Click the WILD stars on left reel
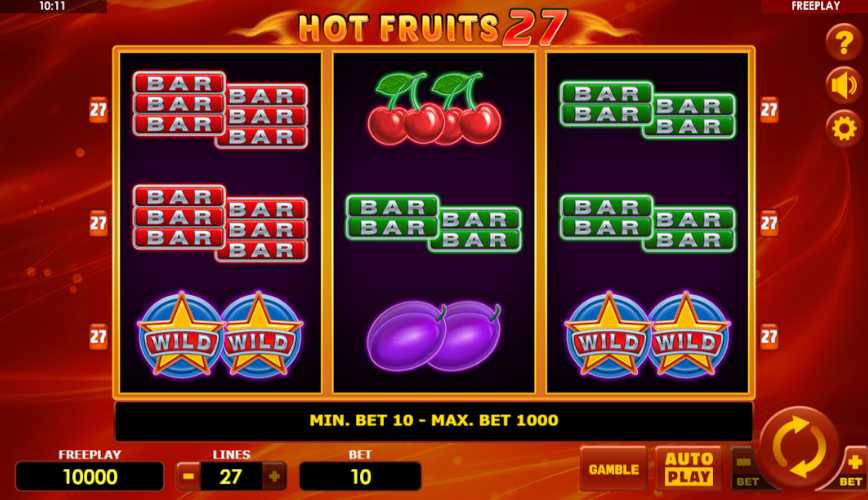The image size is (868, 500). [x=220, y=335]
